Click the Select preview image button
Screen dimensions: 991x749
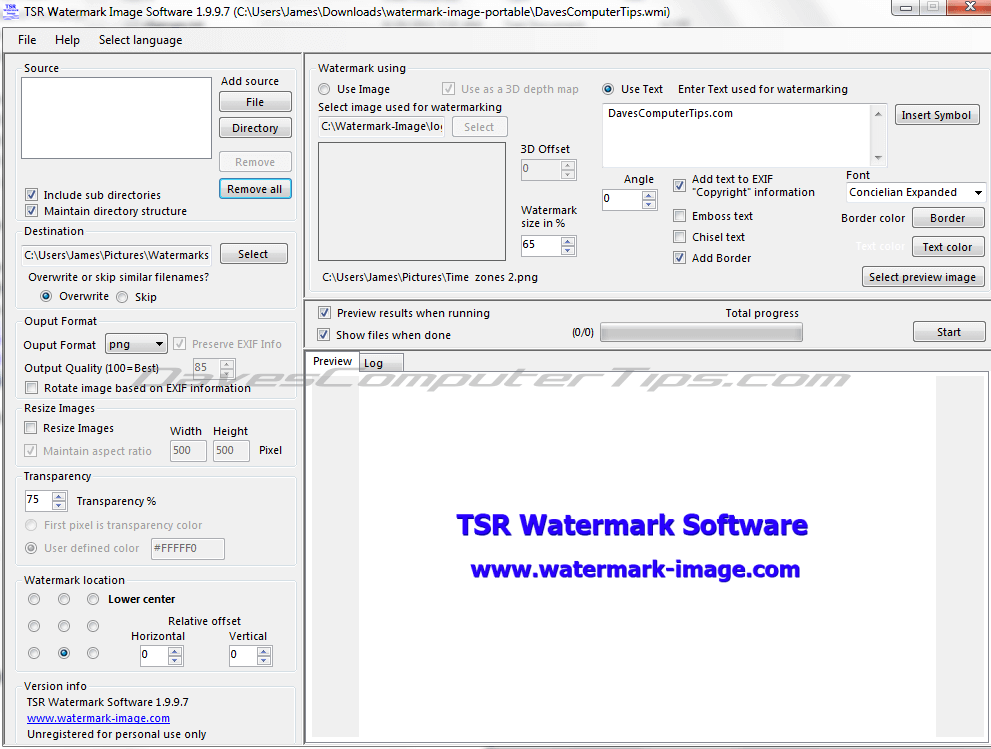923,277
